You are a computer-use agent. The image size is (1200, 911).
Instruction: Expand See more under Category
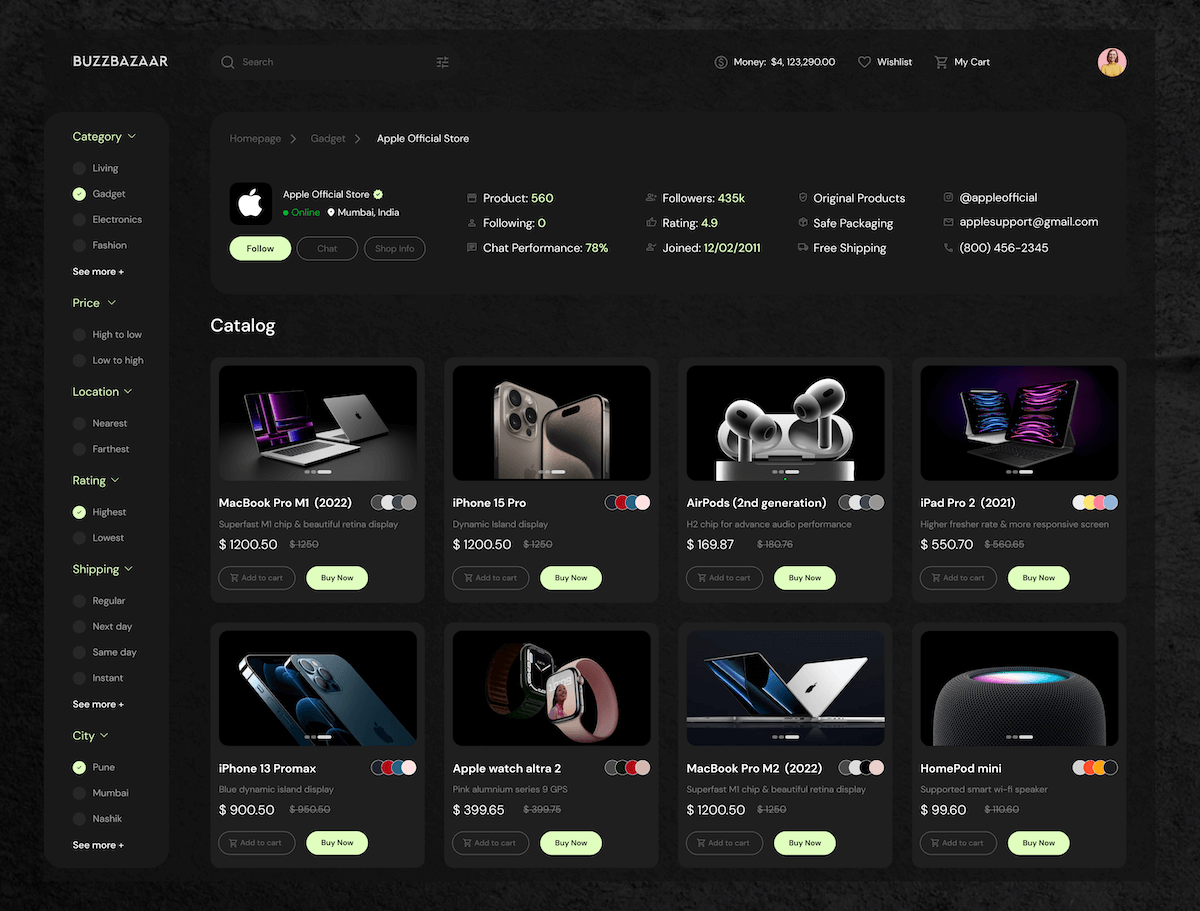[x=98, y=272]
